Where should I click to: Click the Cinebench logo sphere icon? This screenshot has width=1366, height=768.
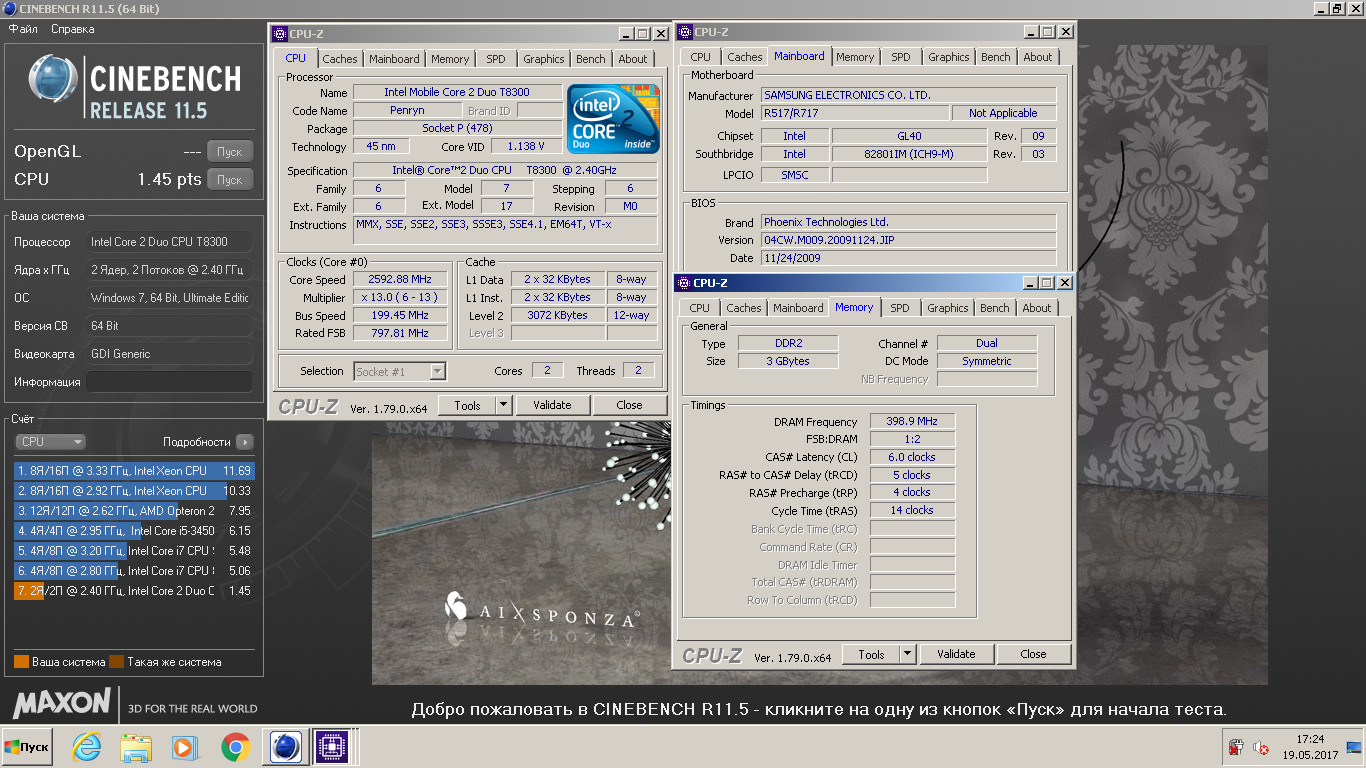pyautogui.click(x=51, y=80)
